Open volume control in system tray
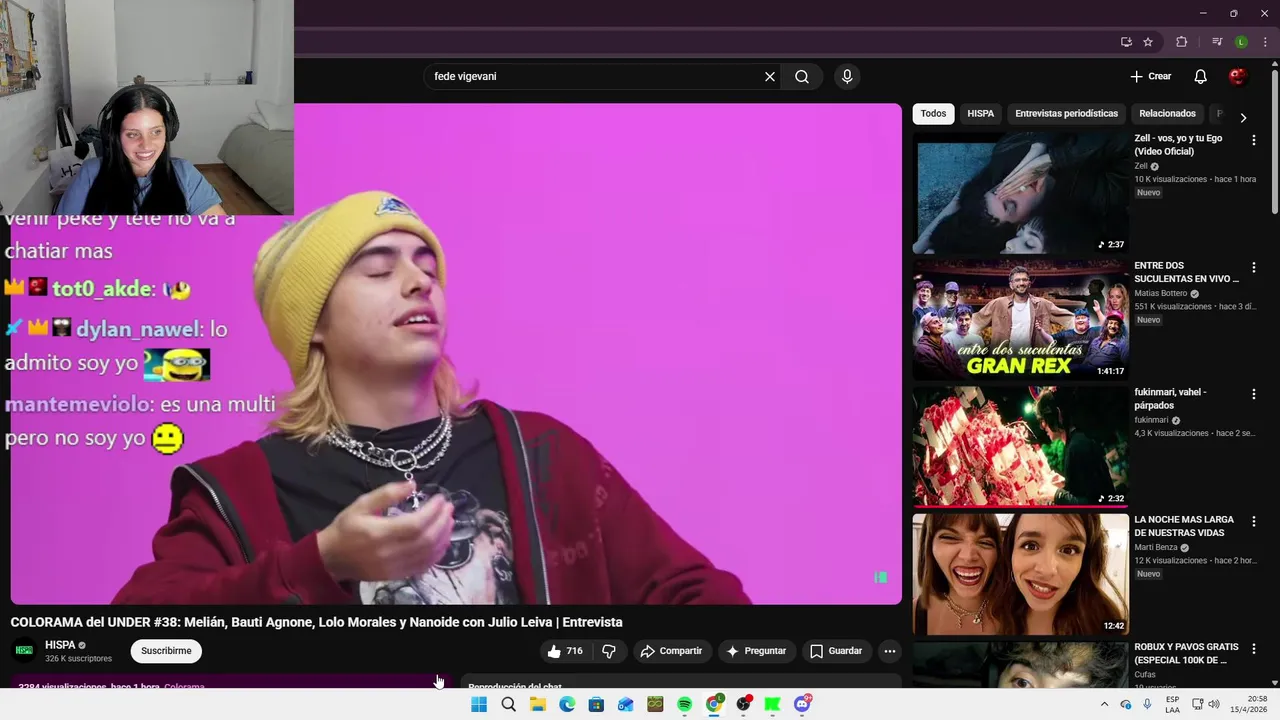The width and height of the screenshot is (1280, 720). point(1214,704)
